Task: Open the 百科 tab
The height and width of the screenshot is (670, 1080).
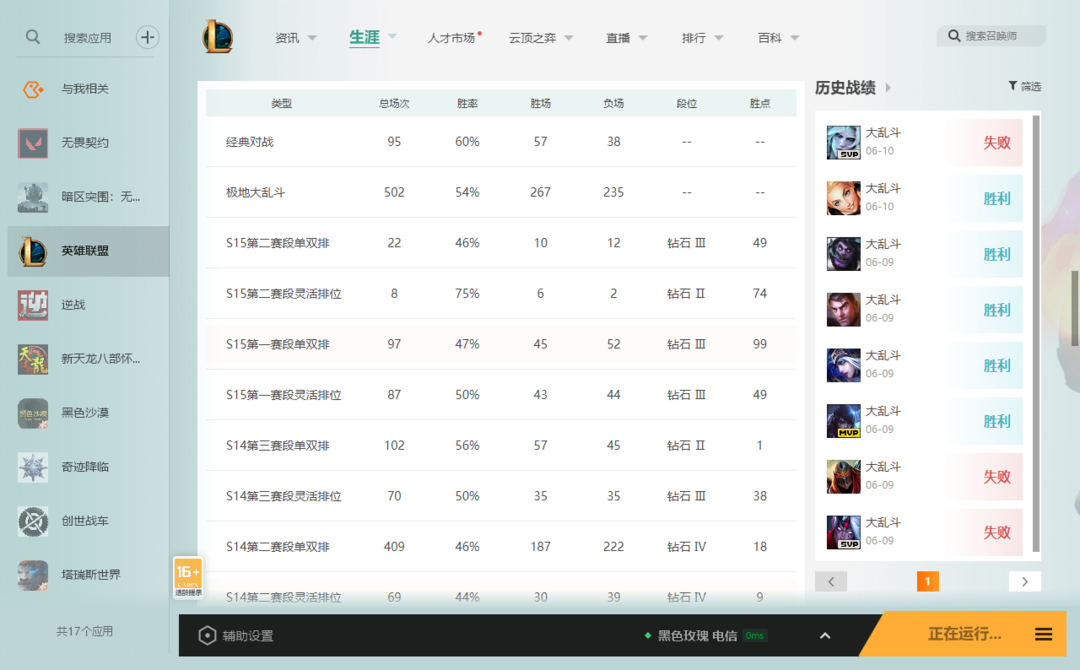Action: (769, 38)
